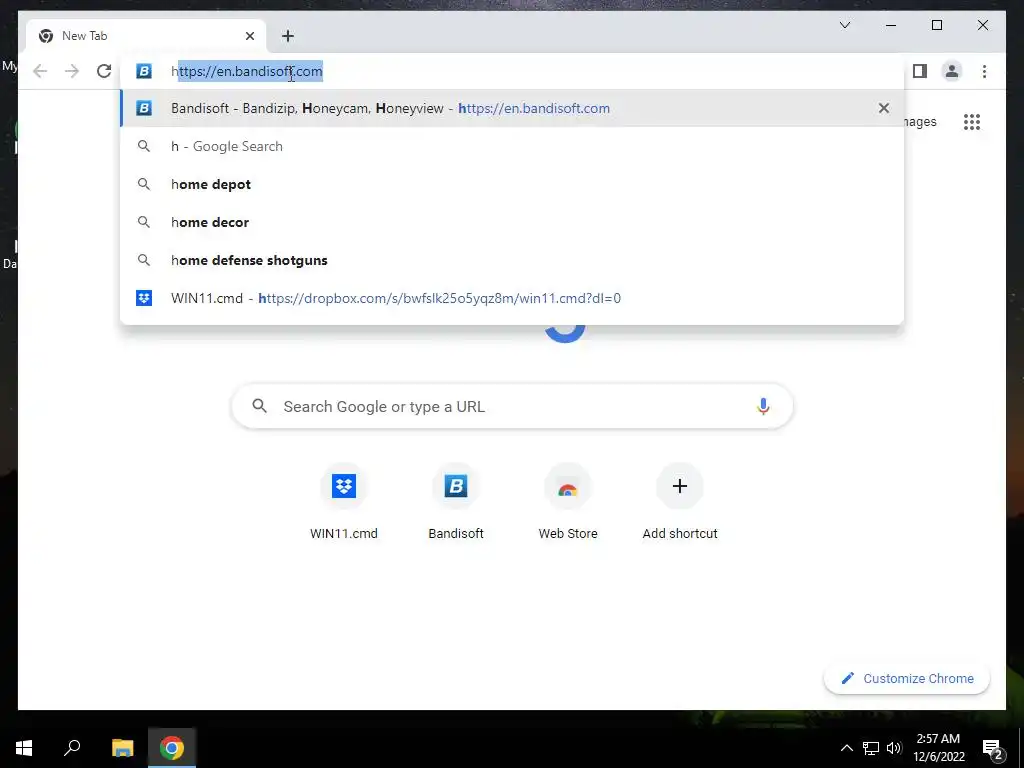
Task: Open the Windows Start menu
Action: 24,748
